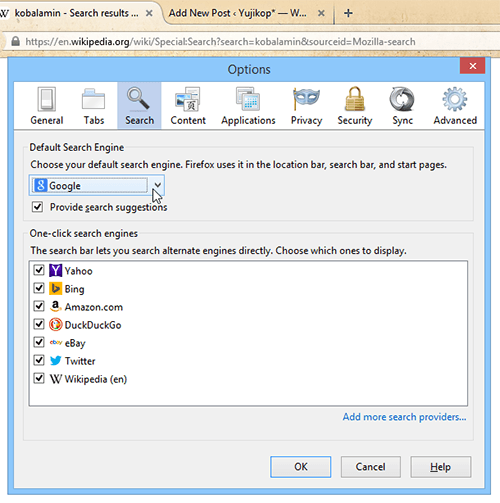Open the Advanced gear panel
500x503 pixels.
pyautogui.click(x=455, y=106)
